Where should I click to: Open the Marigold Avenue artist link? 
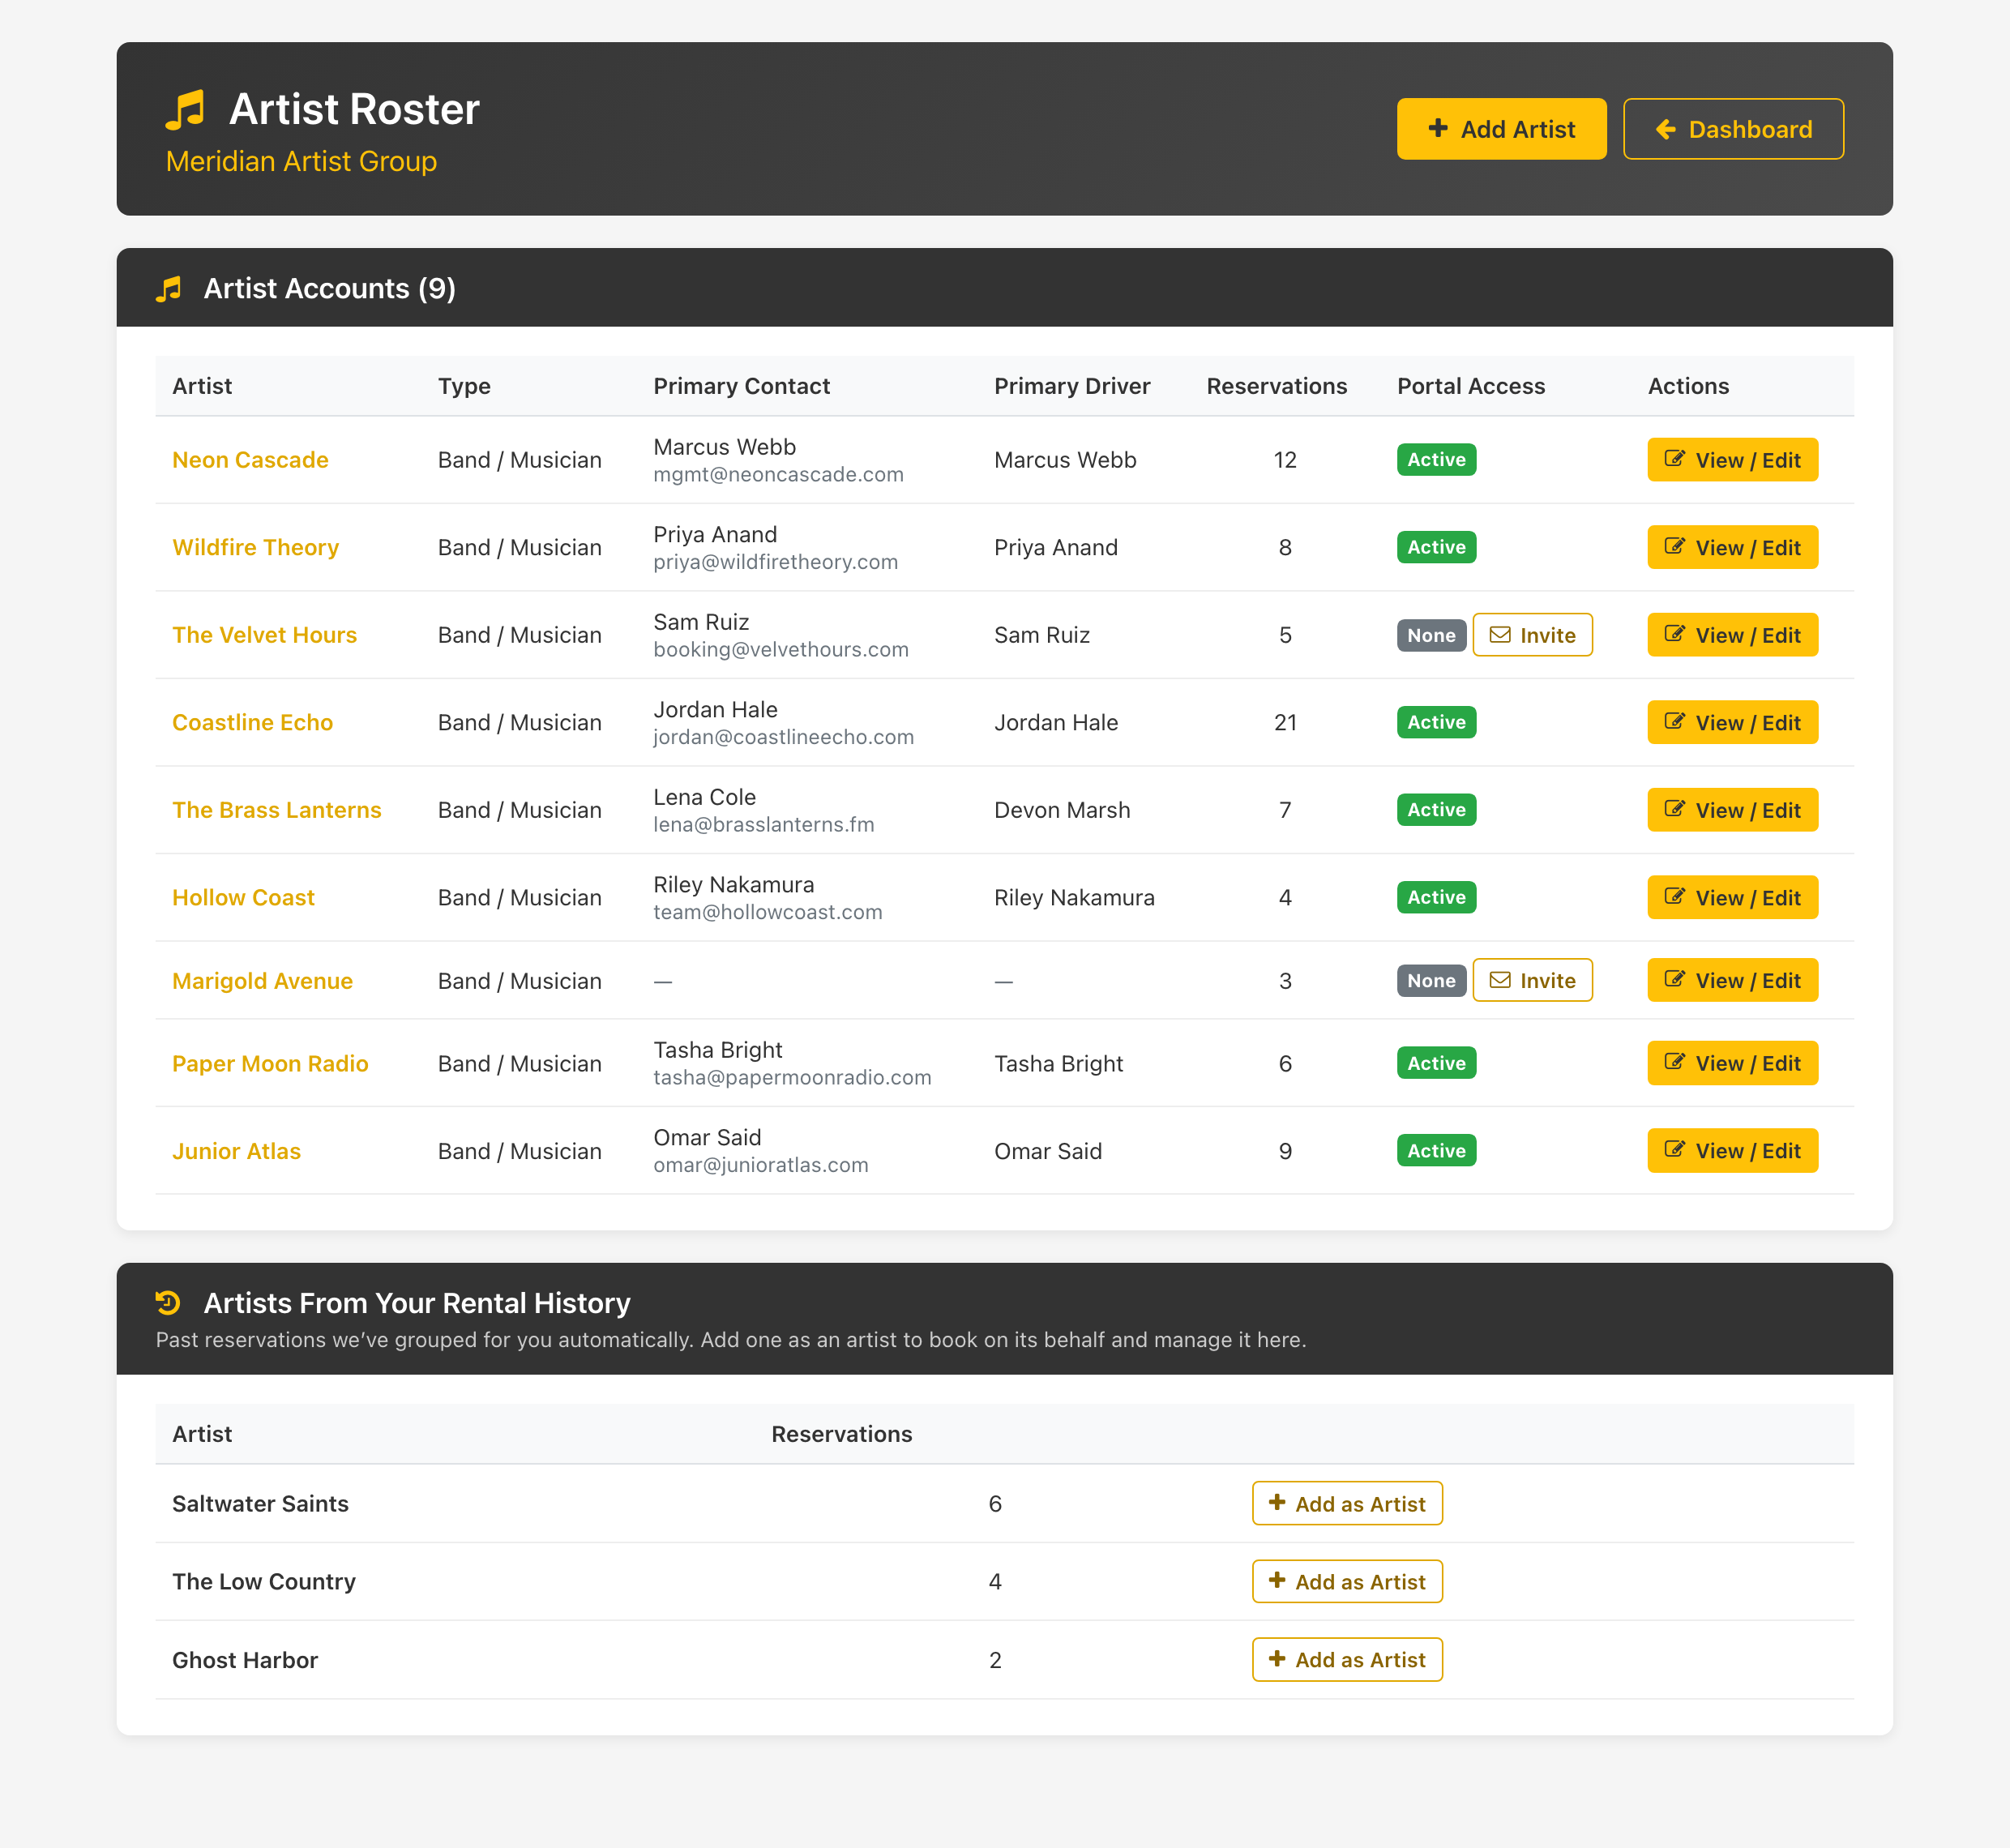(262, 981)
